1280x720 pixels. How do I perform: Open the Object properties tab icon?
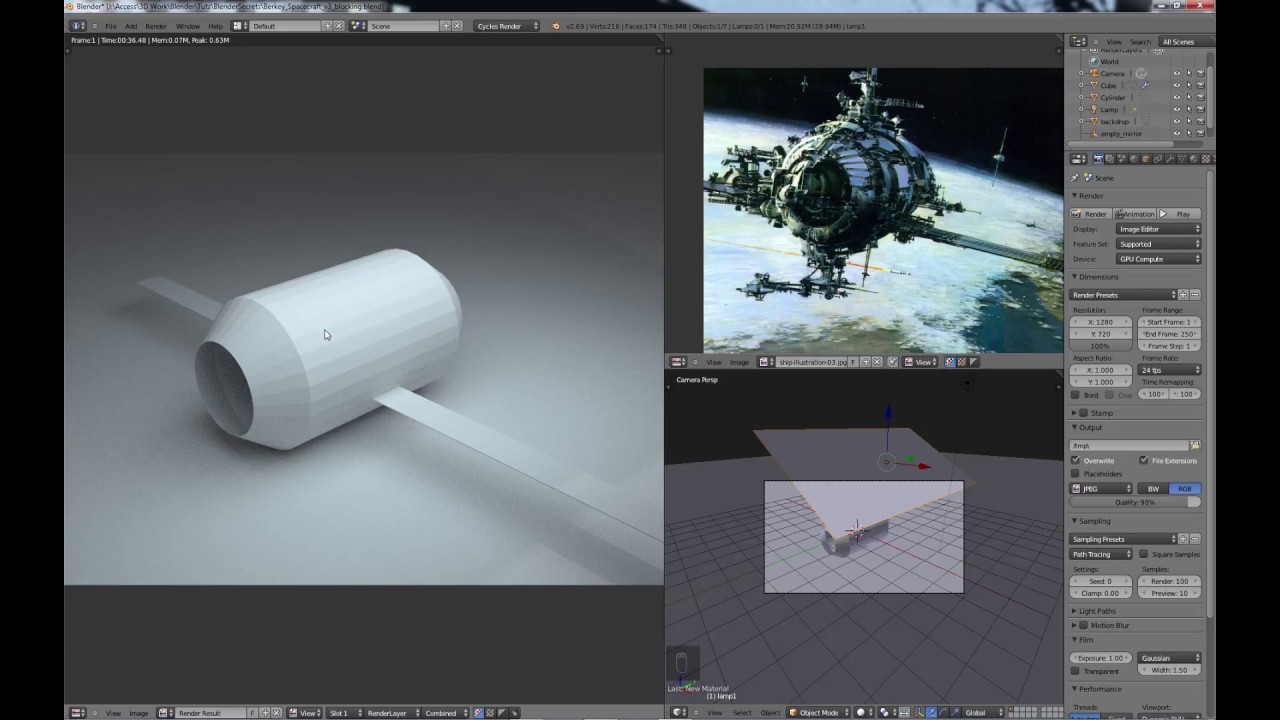pos(1146,159)
